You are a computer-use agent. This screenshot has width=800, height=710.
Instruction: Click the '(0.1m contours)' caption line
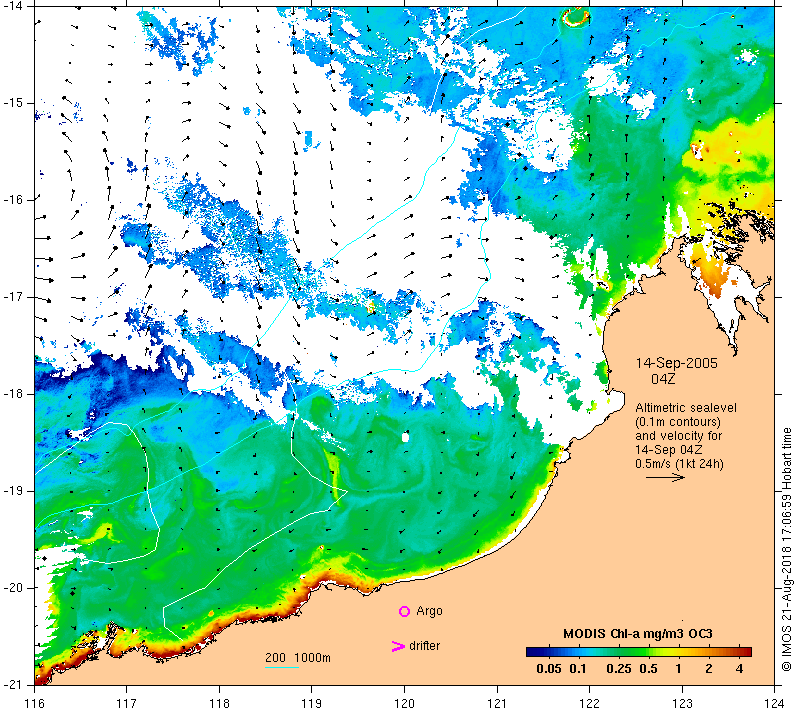tap(678, 422)
